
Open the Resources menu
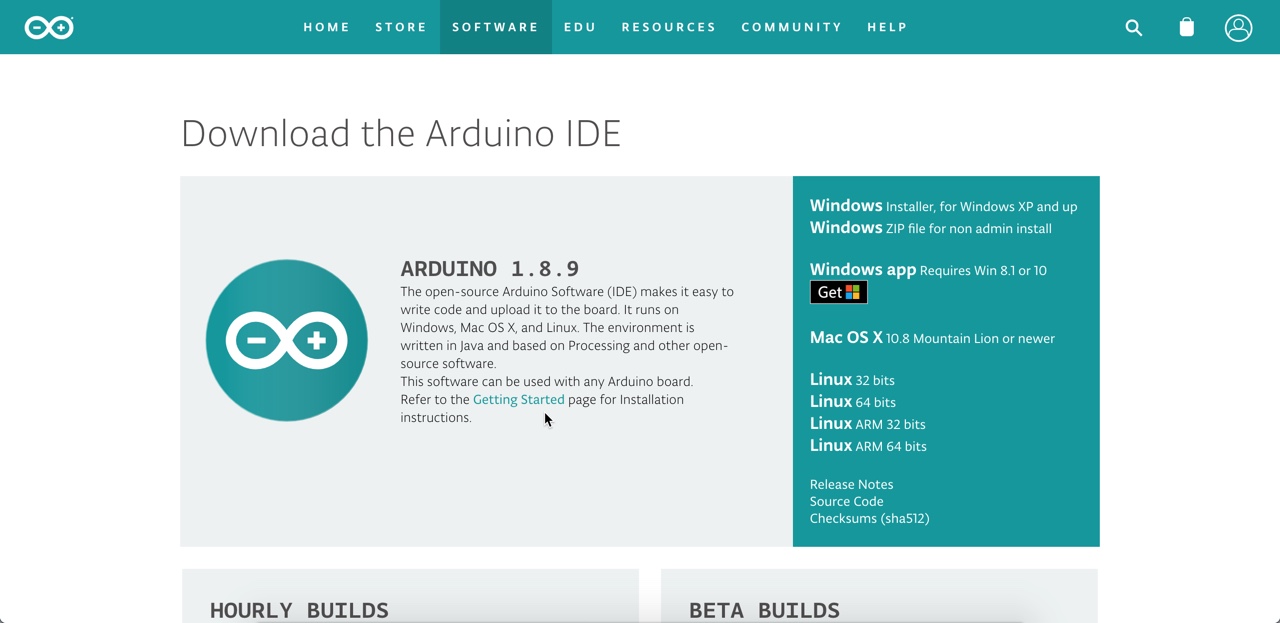669,27
